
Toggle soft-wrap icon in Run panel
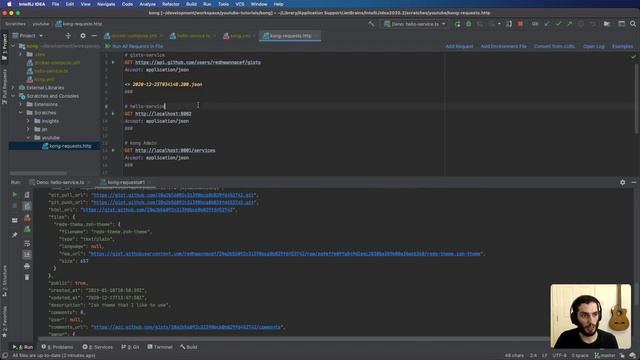(x=27, y=243)
